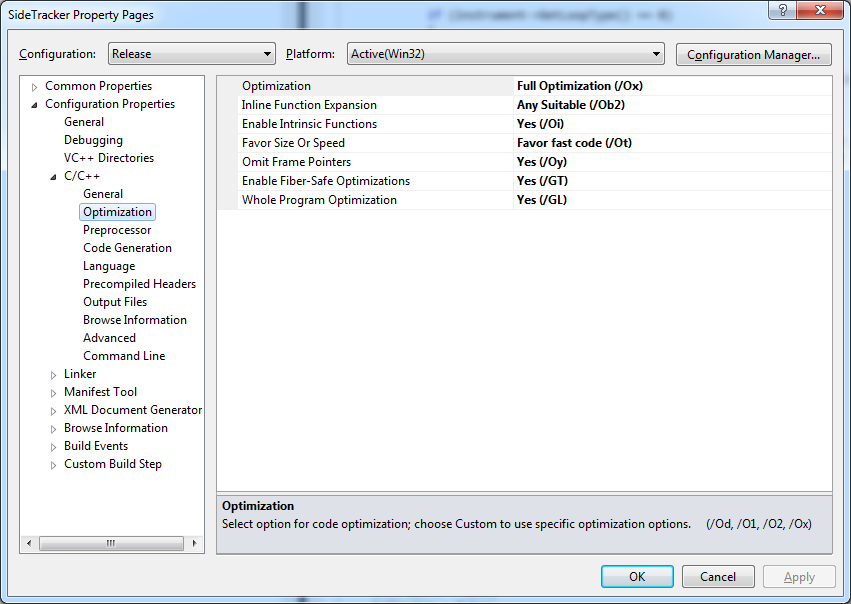Open the Debugging property page
The width and height of the screenshot is (851, 604).
[x=93, y=140]
